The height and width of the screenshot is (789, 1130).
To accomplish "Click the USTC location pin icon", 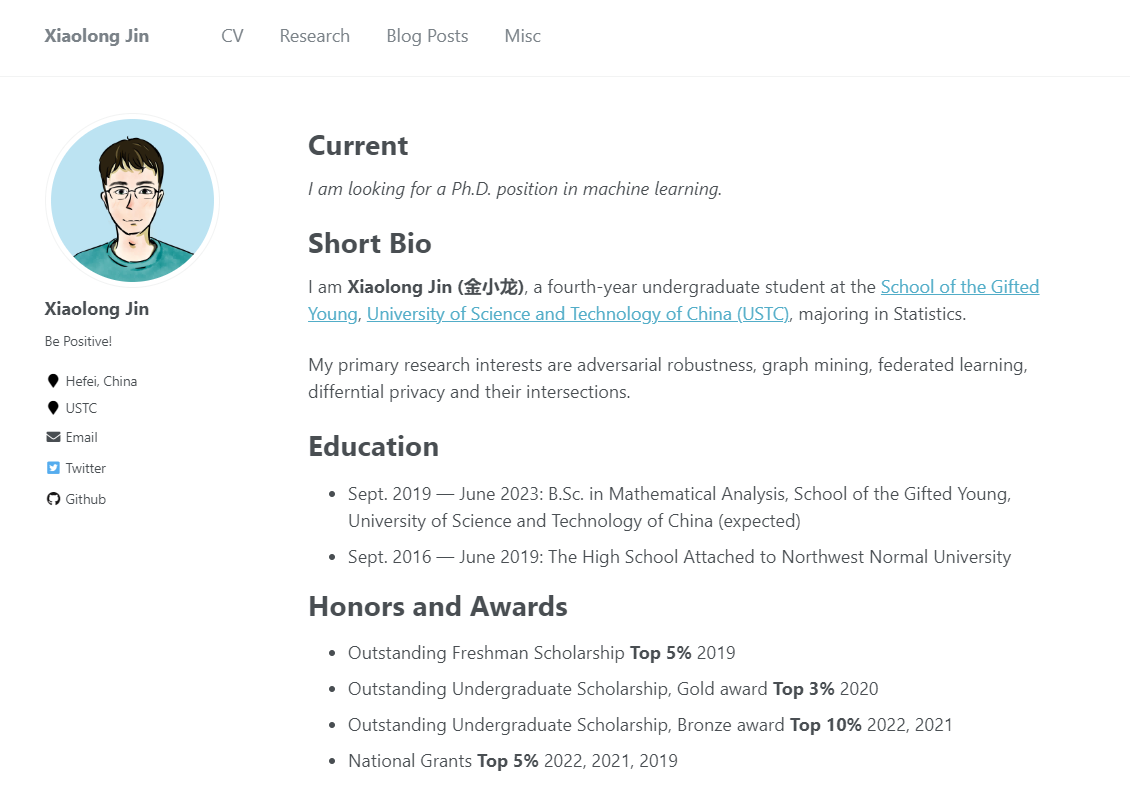I will point(53,408).
